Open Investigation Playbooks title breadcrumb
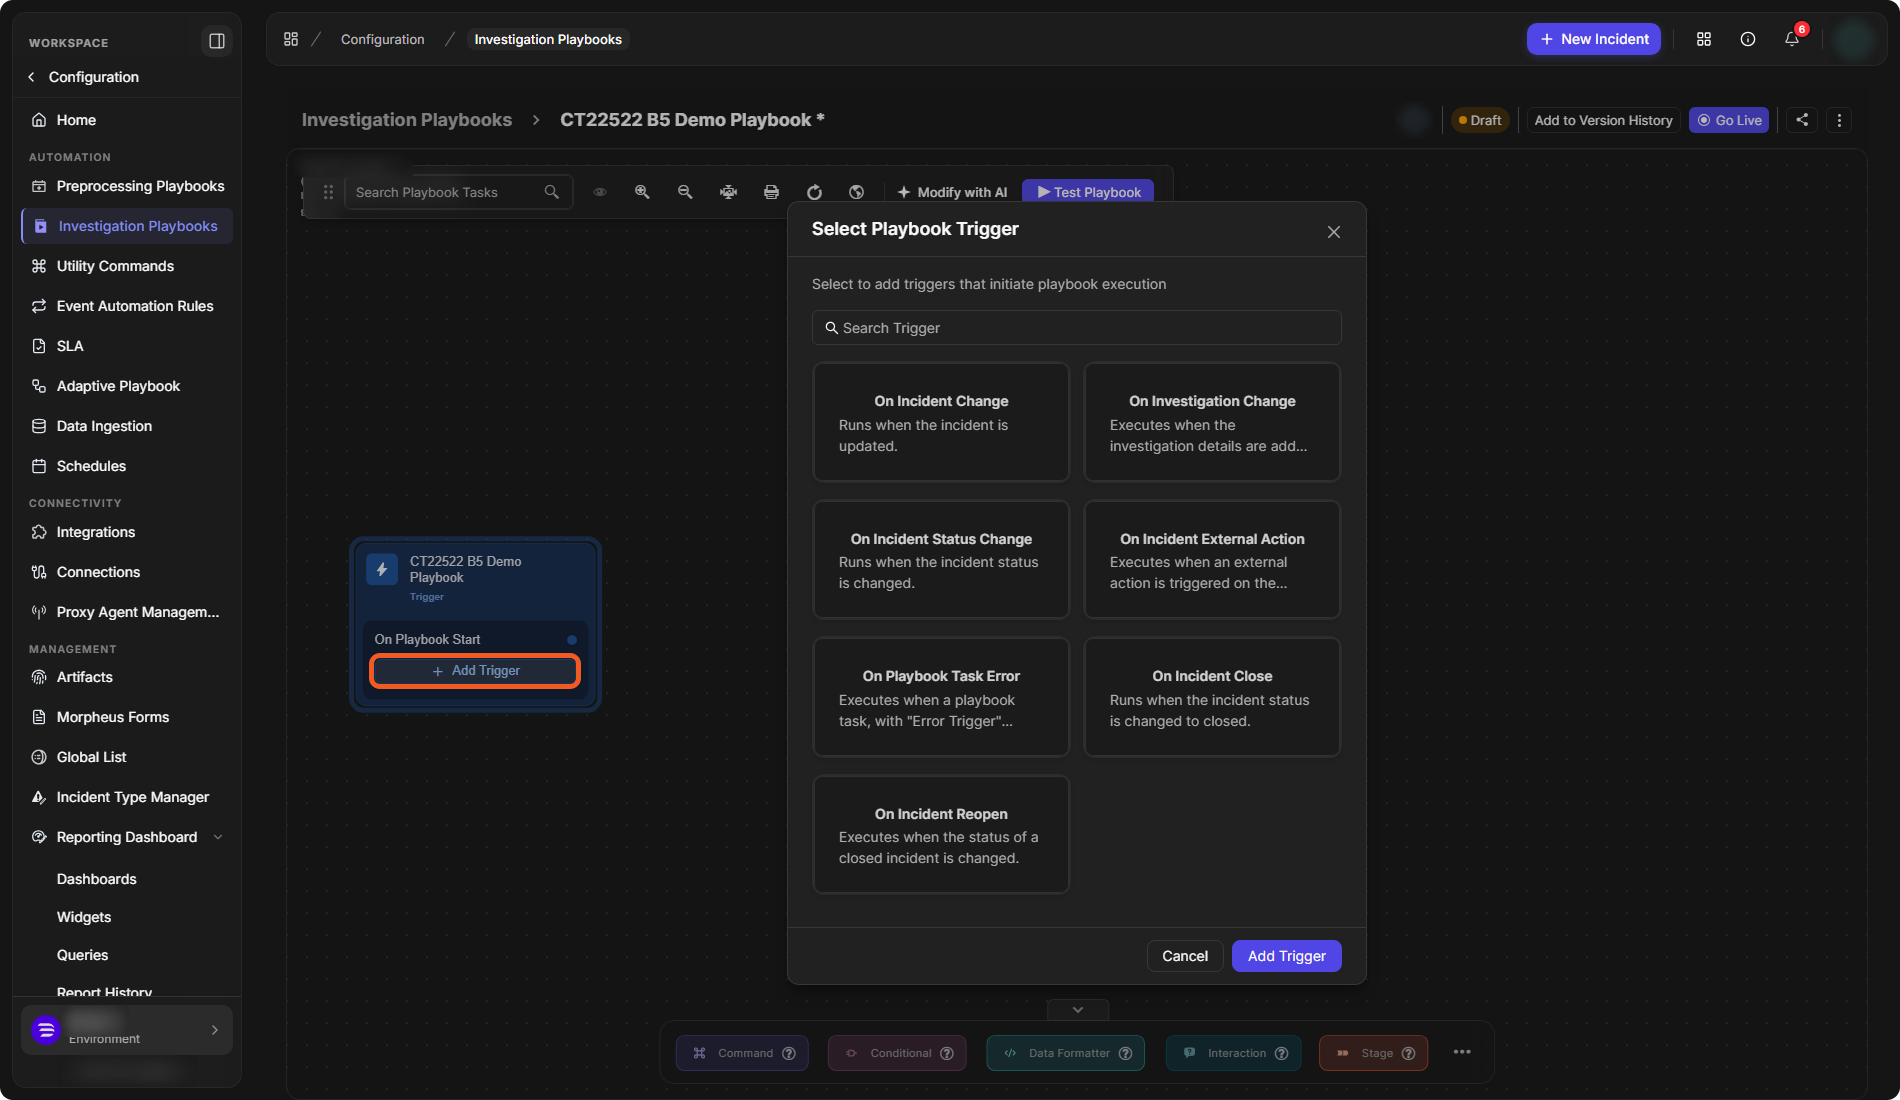This screenshot has height=1100, width=1900. pos(407,120)
